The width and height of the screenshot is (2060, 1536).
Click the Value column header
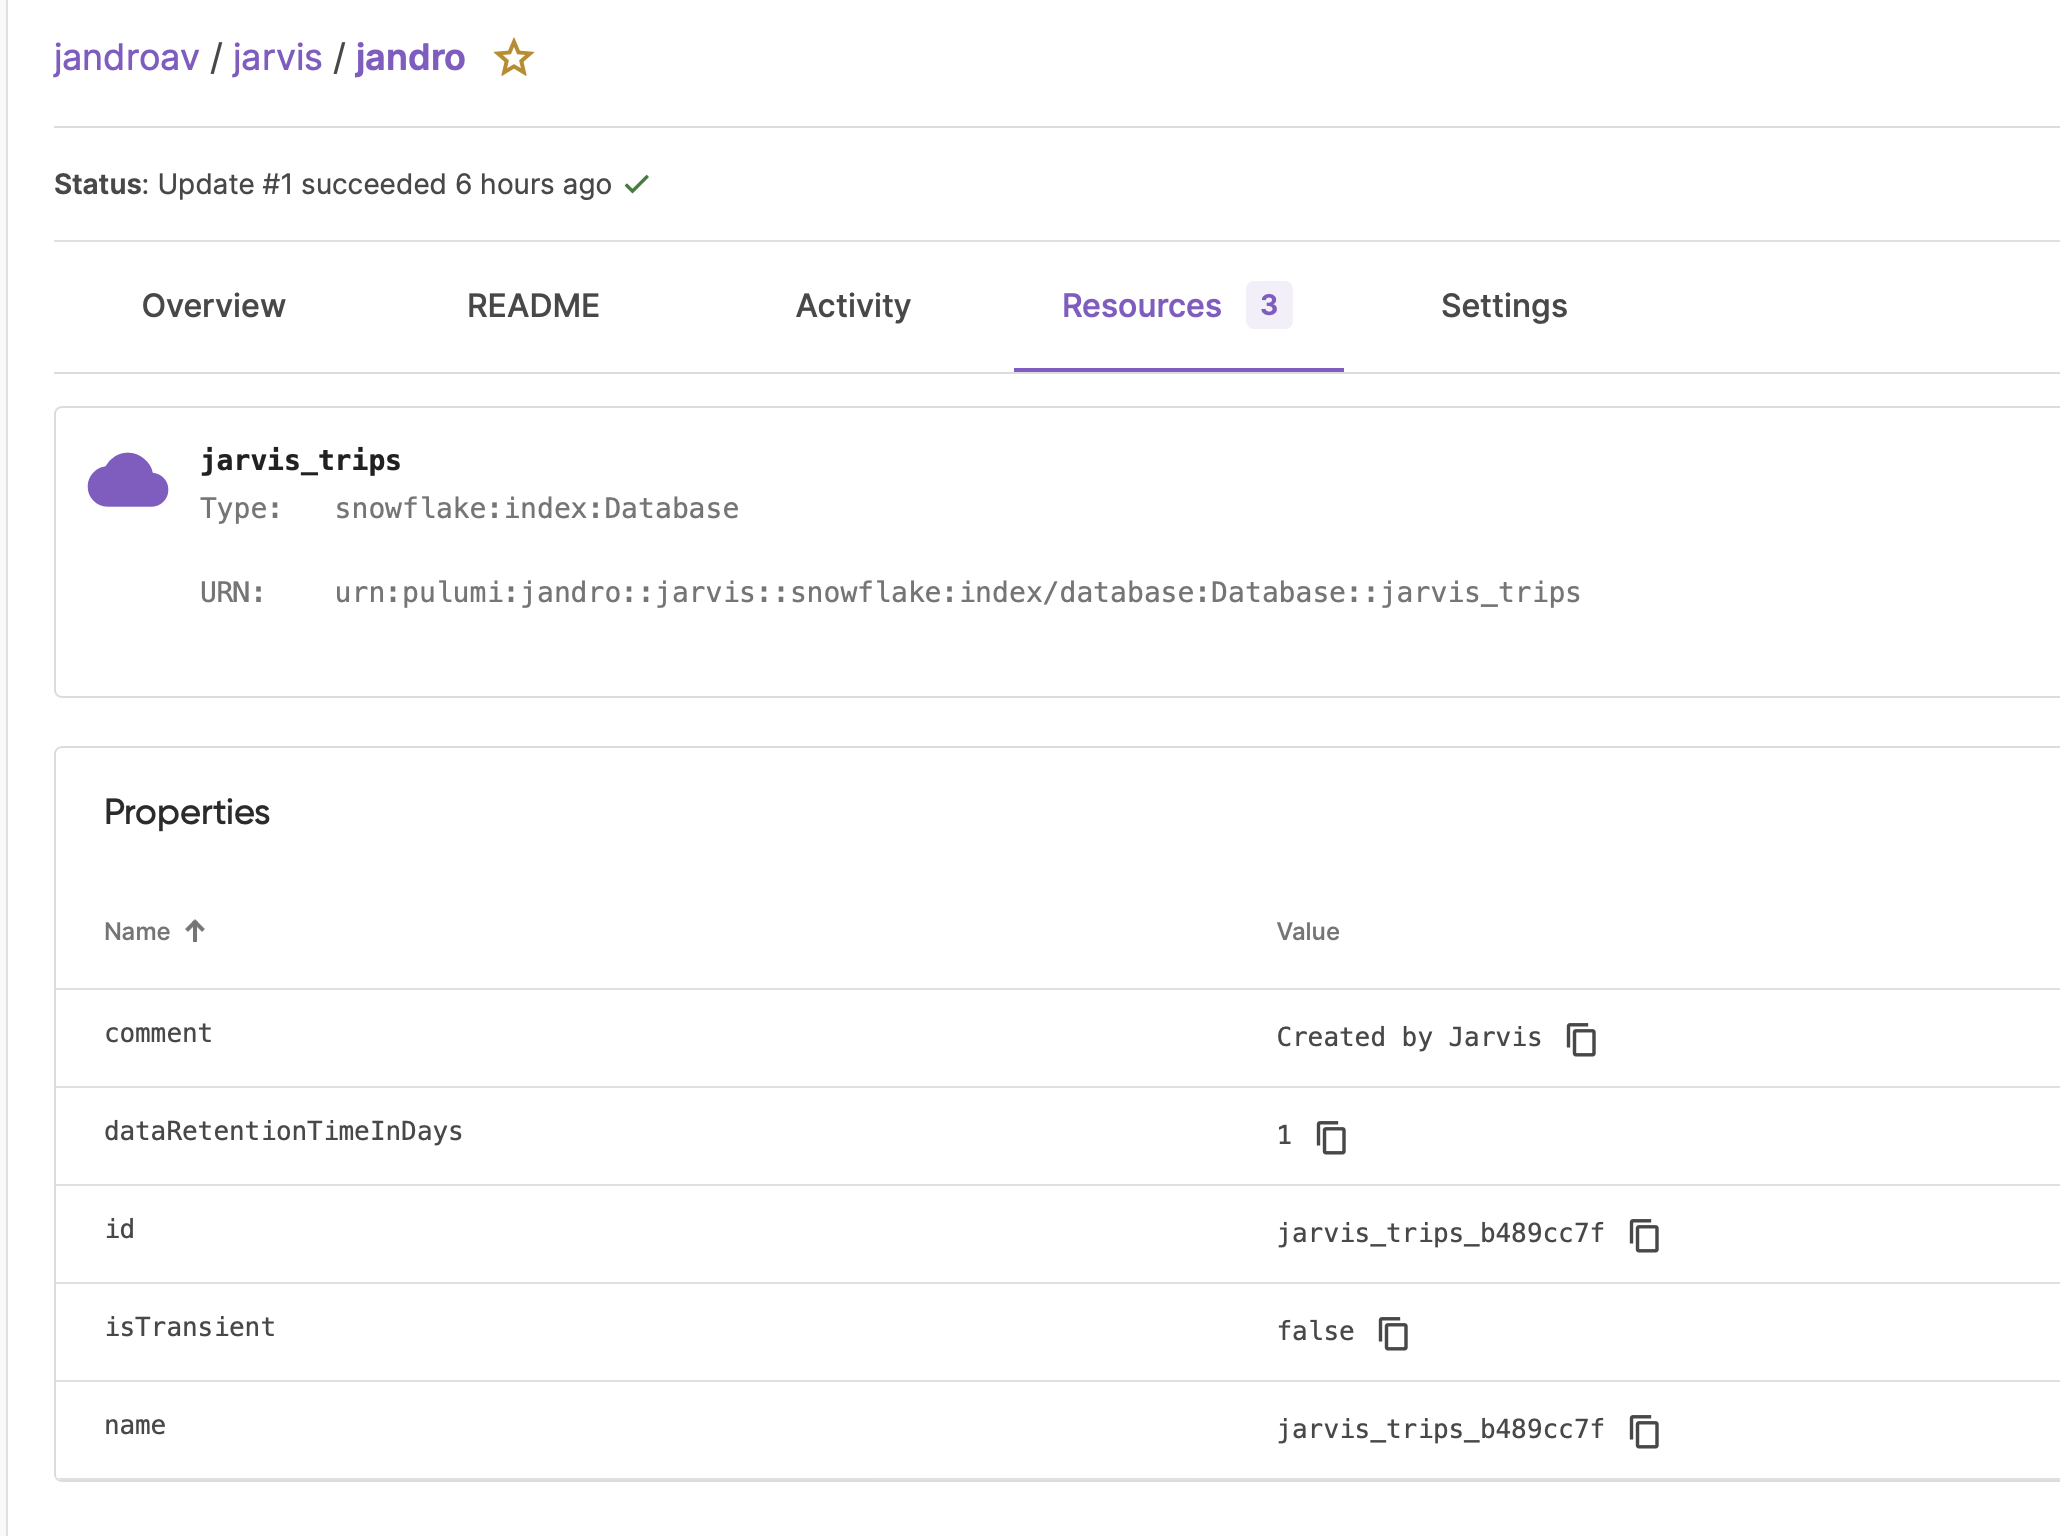pyautogui.click(x=1308, y=931)
